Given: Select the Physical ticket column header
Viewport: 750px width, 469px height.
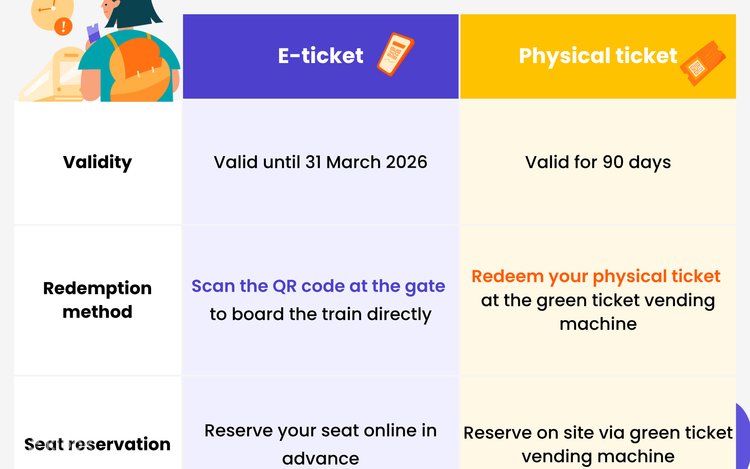Looking at the screenshot, I should click(x=597, y=56).
